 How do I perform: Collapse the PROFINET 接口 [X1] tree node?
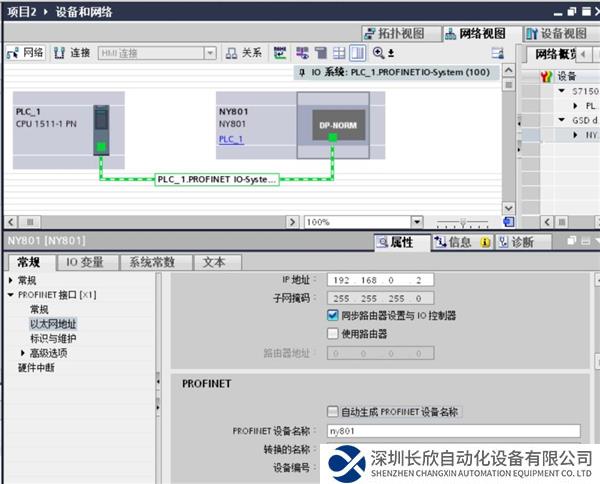pyautogui.click(x=11, y=295)
